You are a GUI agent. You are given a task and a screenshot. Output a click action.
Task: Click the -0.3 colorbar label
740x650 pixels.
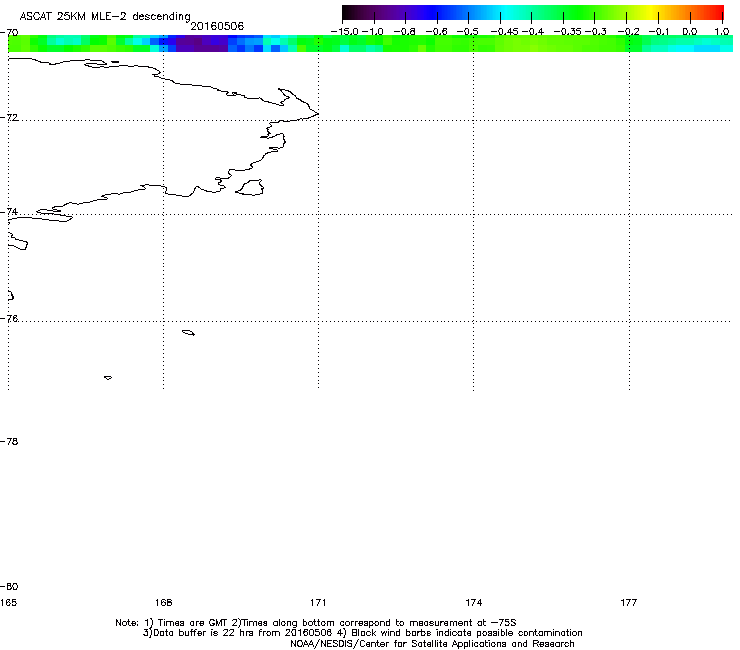point(596,31)
